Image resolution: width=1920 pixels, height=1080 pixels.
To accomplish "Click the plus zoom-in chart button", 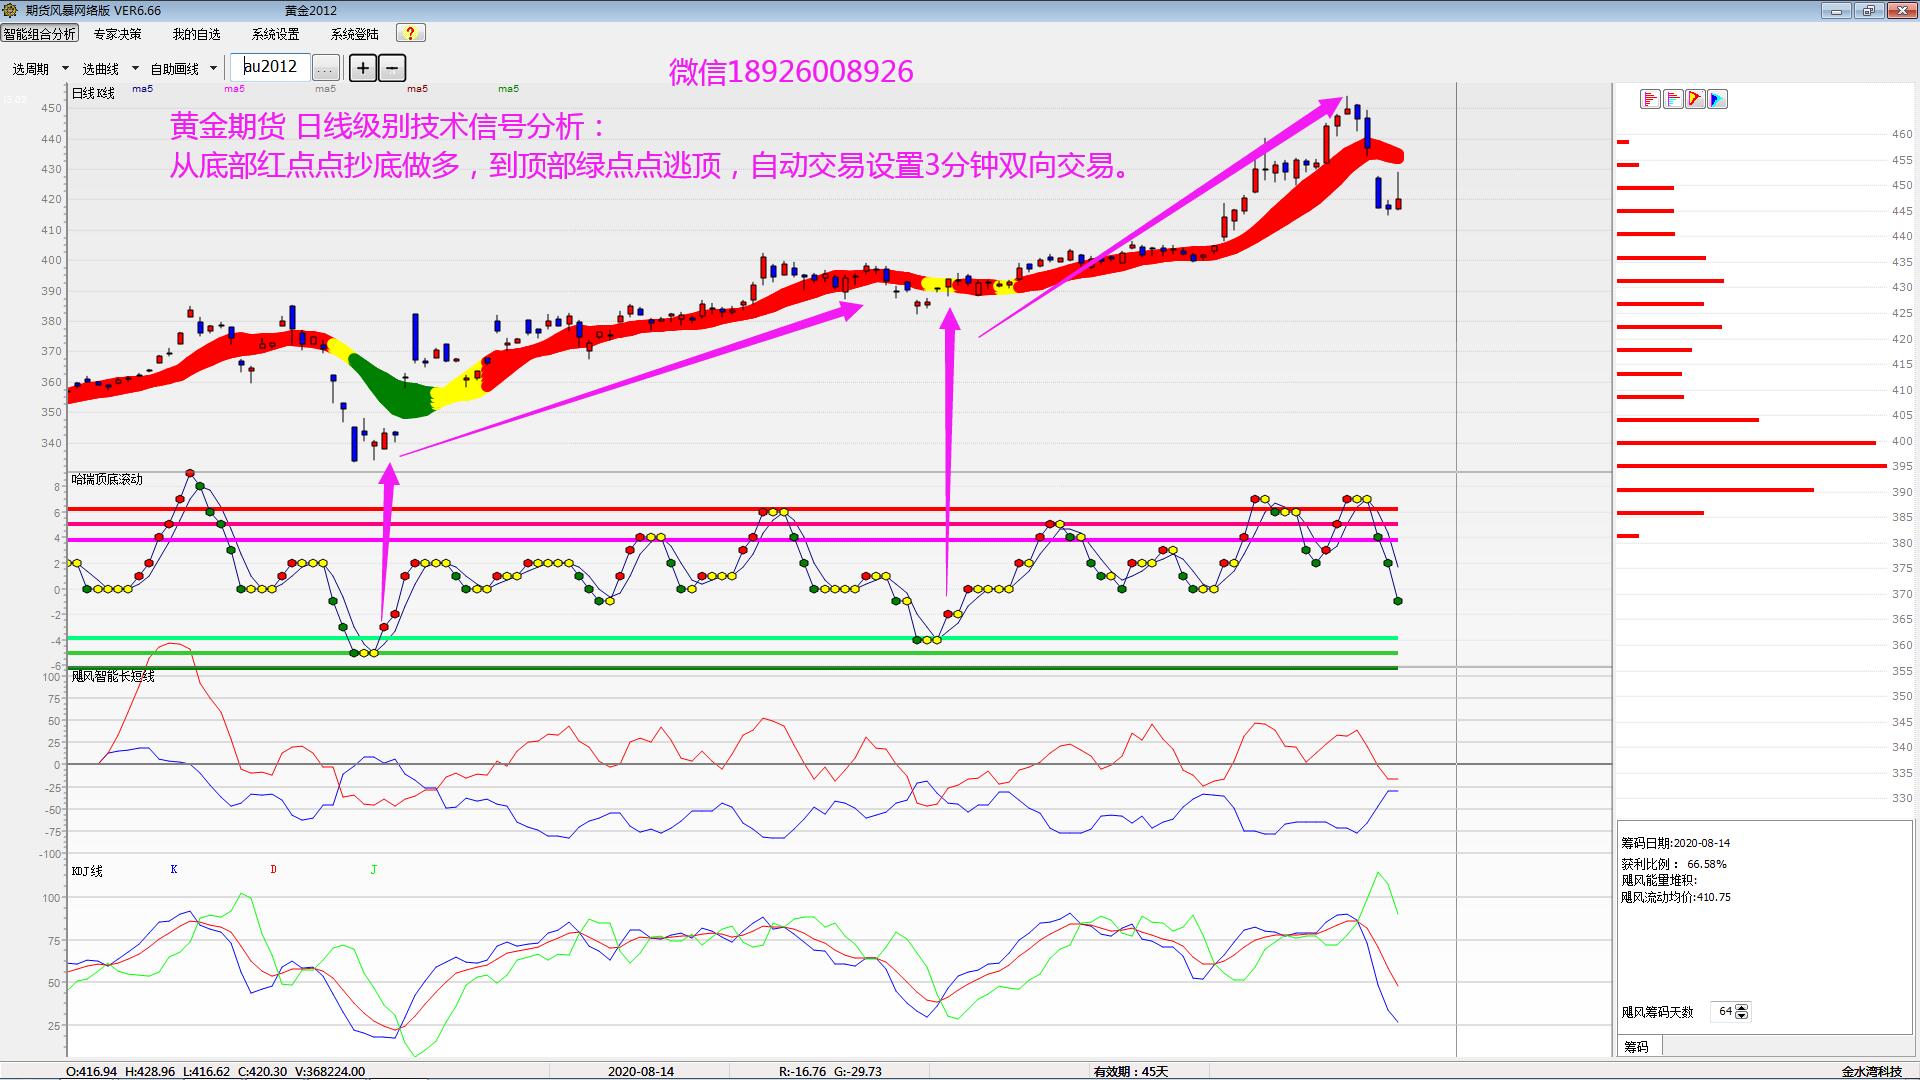I will (x=363, y=68).
